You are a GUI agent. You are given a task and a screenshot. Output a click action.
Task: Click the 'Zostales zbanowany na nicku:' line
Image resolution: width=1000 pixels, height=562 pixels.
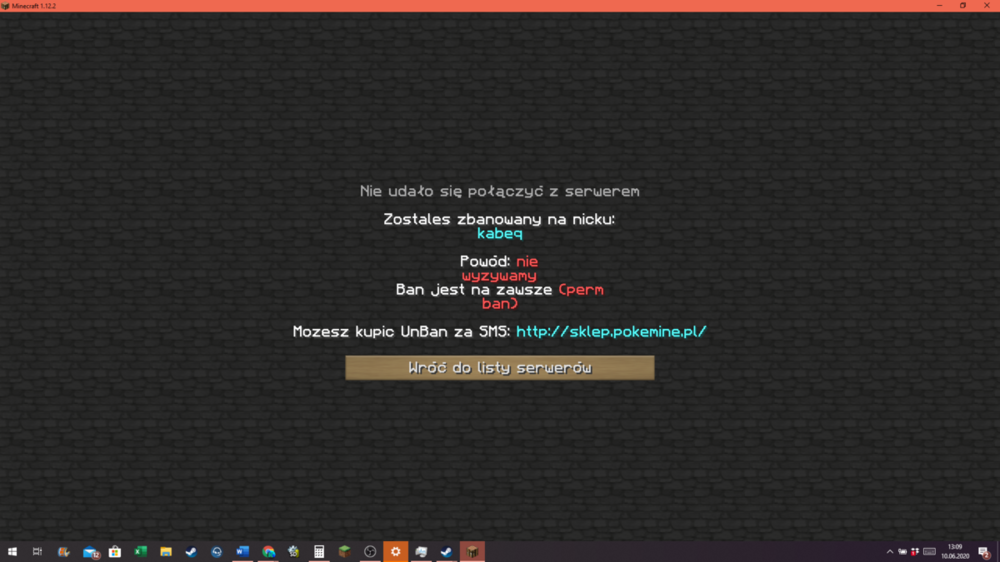click(x=499, y=219)
